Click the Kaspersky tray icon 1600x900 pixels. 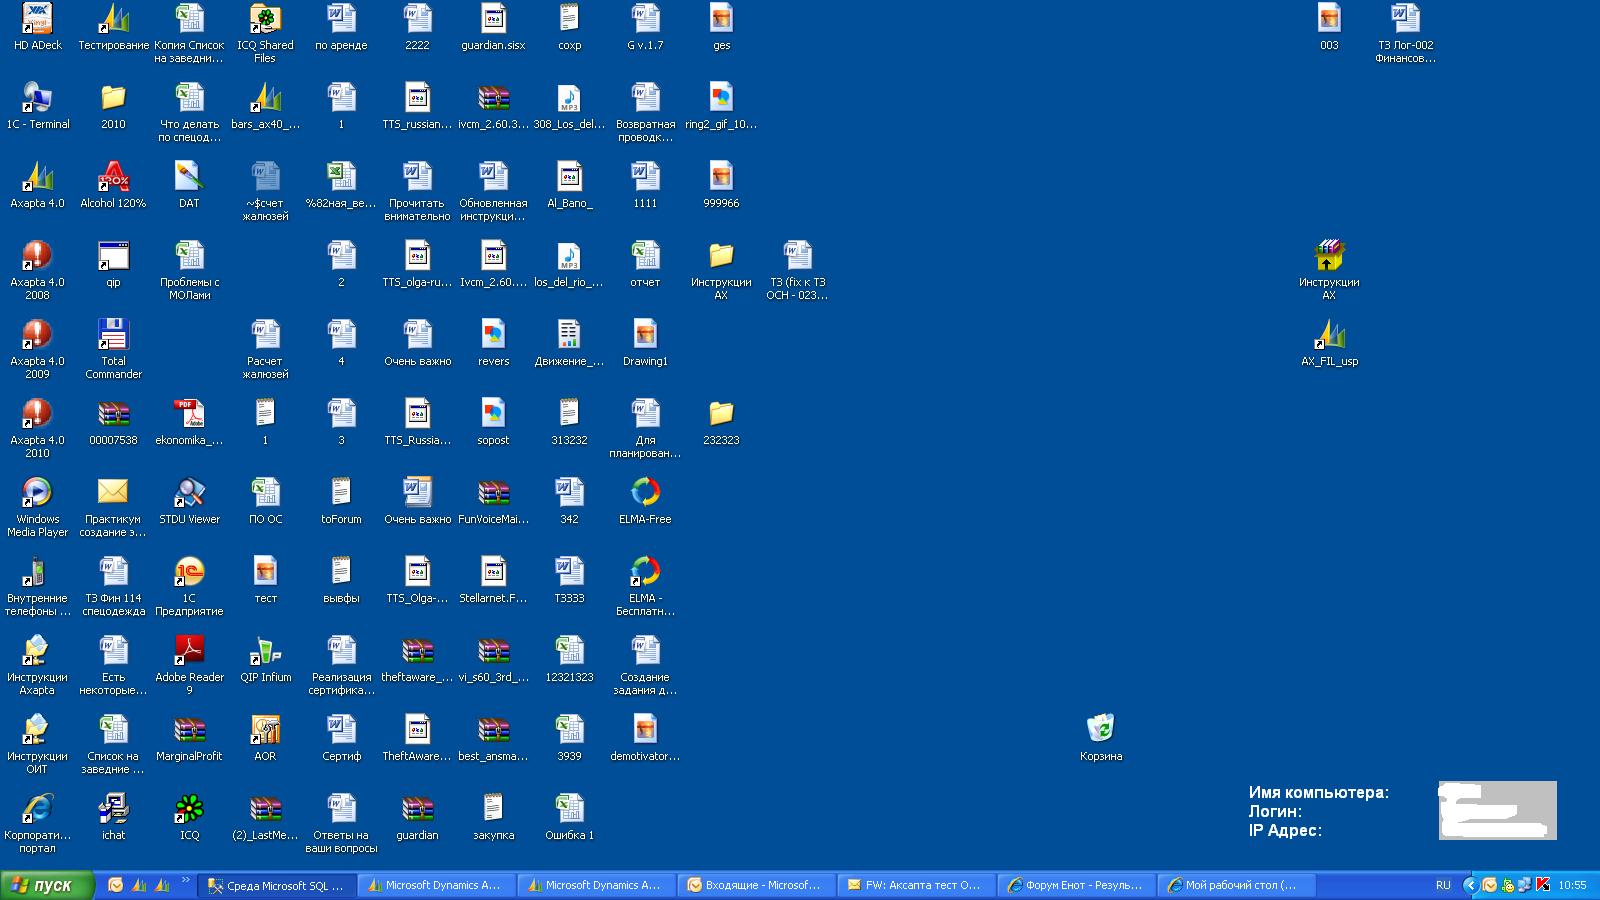(x=1543, y=885)
